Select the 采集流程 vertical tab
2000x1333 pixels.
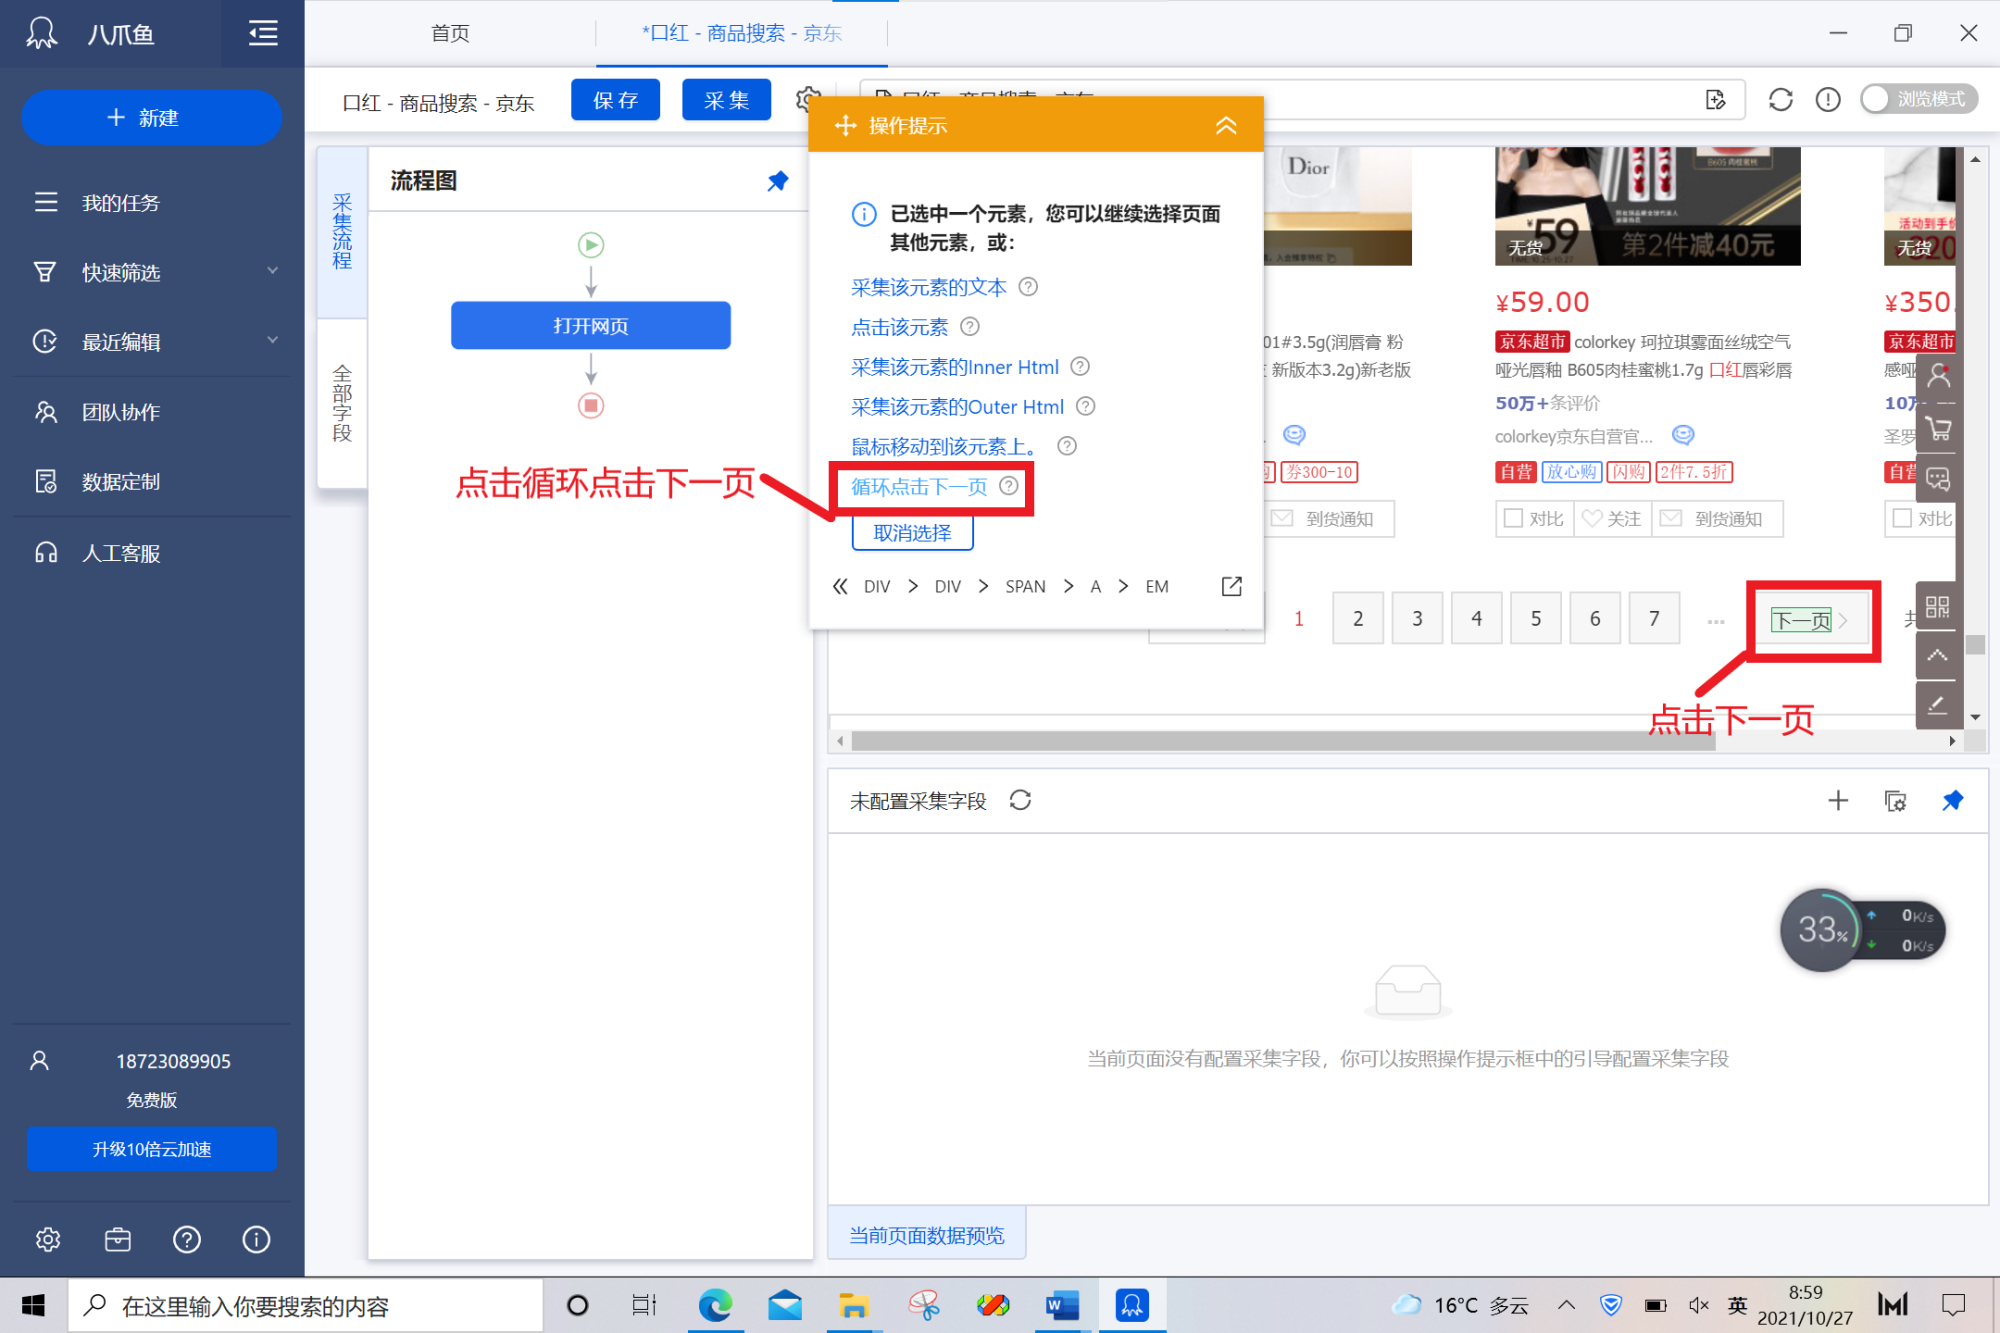point(342,232)
